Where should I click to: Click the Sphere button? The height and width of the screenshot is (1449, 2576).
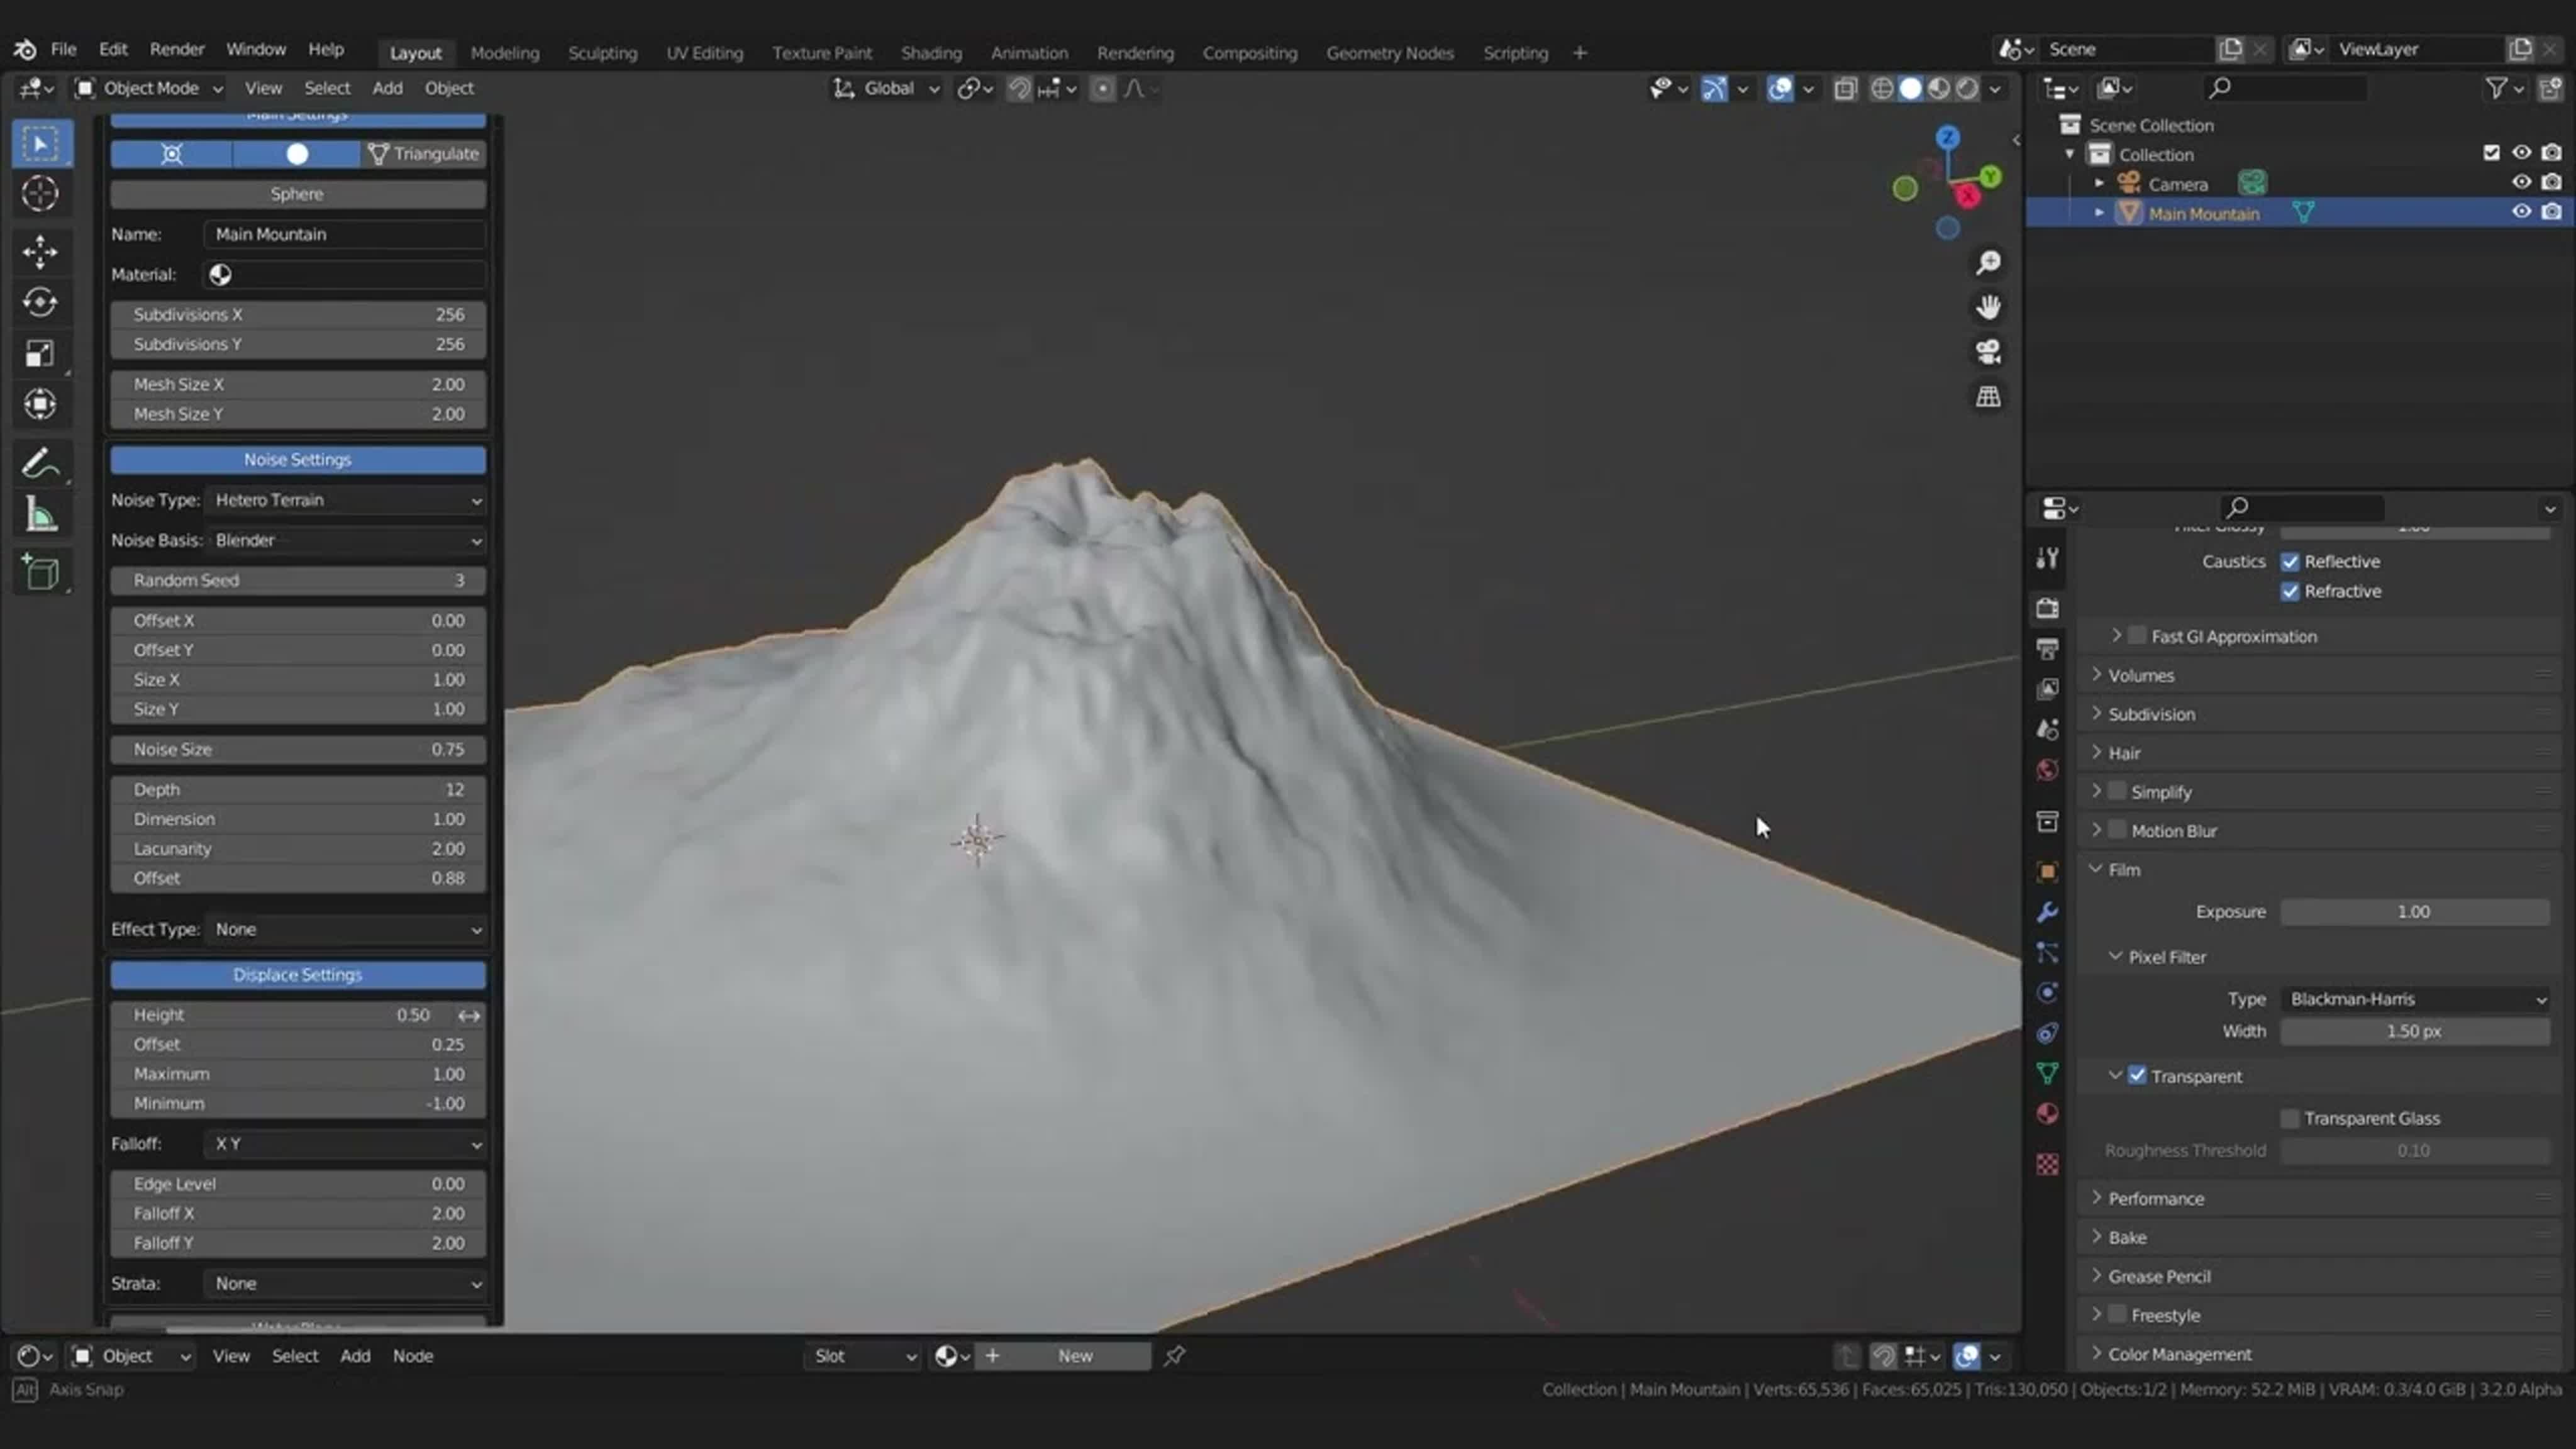tap(298, 194)
